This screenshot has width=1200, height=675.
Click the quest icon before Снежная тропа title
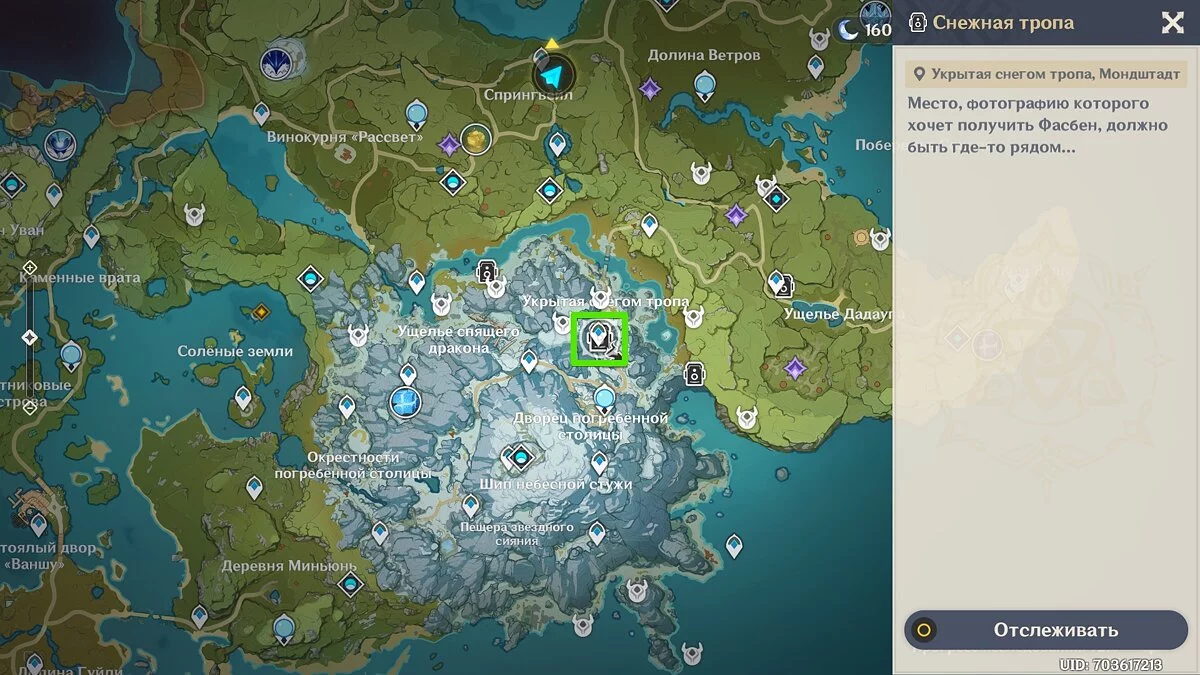point(916,22)
